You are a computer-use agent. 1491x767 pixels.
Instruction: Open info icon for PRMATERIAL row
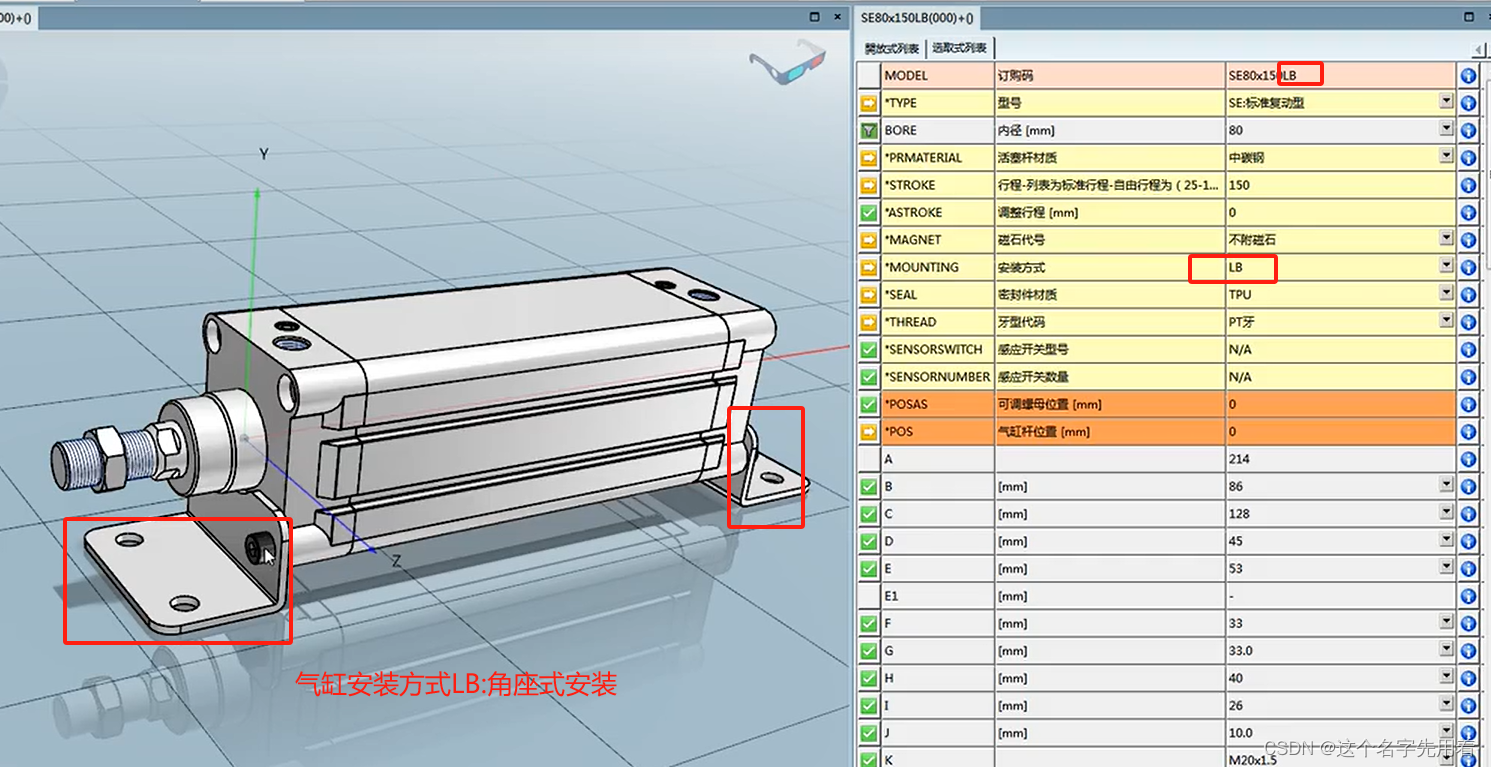(x=1468, y=157)
